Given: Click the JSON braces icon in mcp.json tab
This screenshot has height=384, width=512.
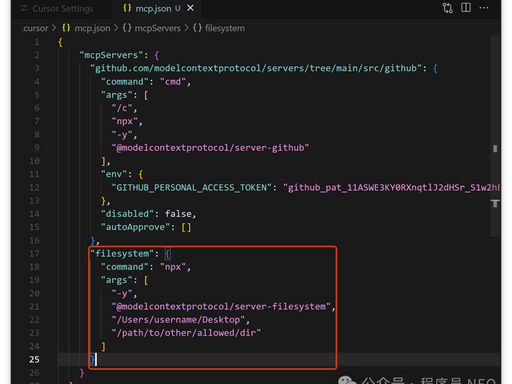Looking at the screenshot, I should [127, 8].
